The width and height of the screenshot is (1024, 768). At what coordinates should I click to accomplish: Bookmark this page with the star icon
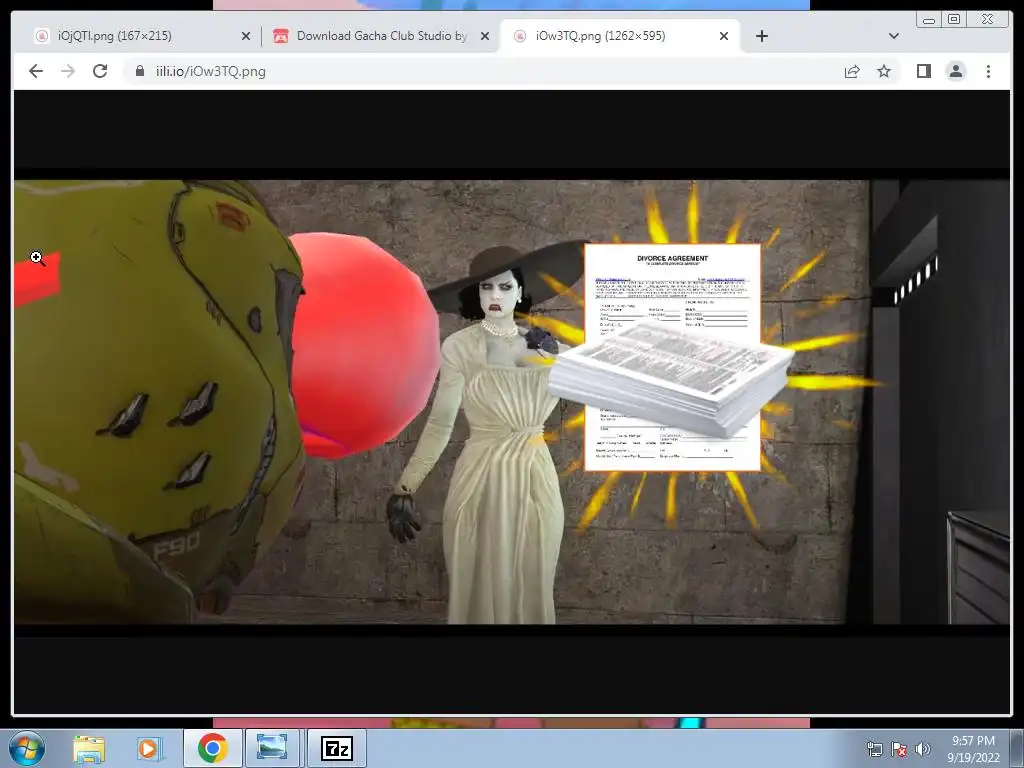pos(884,71)
